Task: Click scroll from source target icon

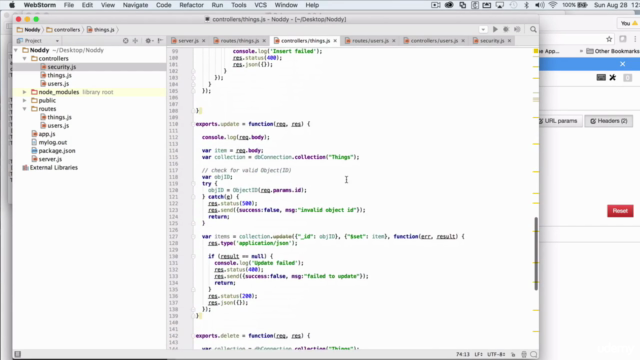Action: coord(125,41)
